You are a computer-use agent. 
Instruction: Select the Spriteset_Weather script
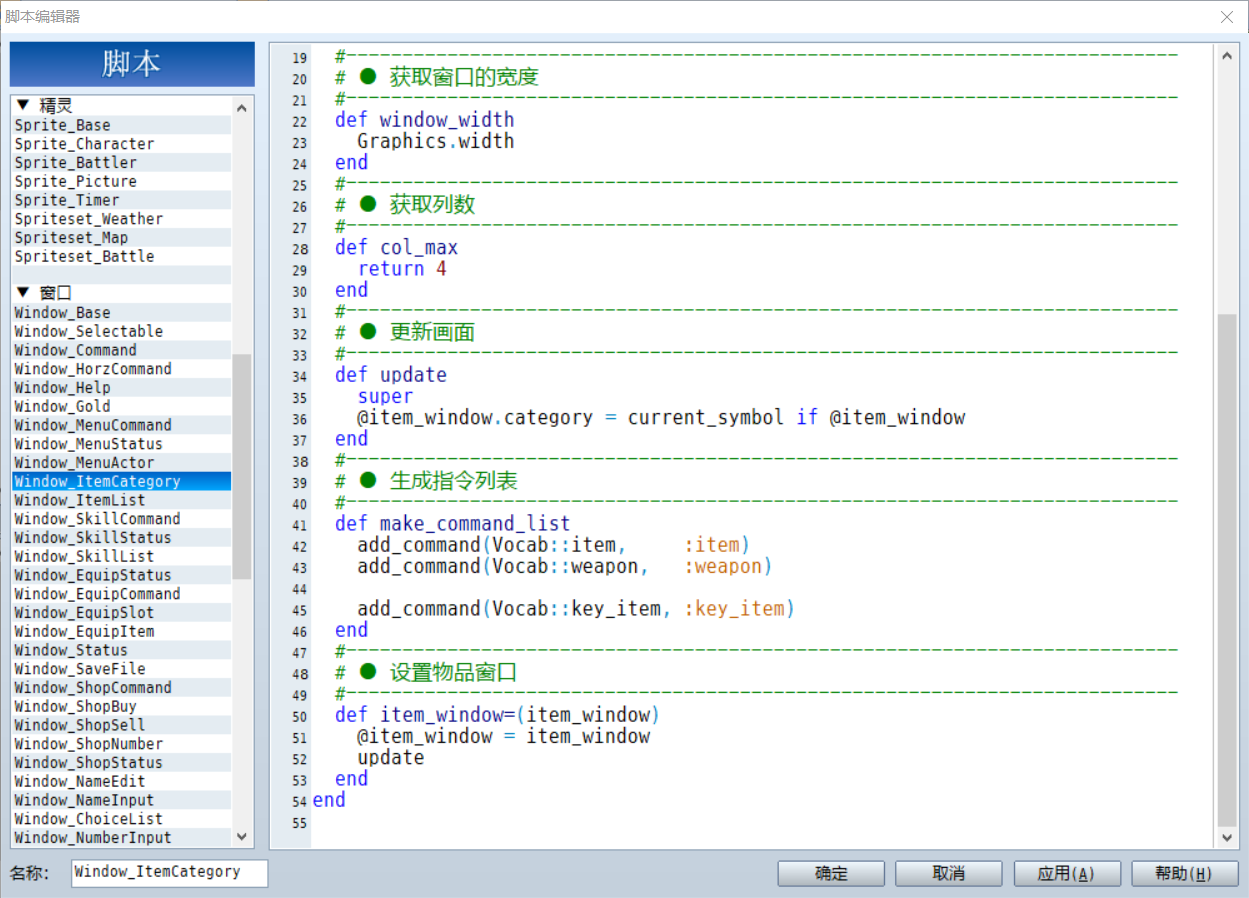coord(122,219)
